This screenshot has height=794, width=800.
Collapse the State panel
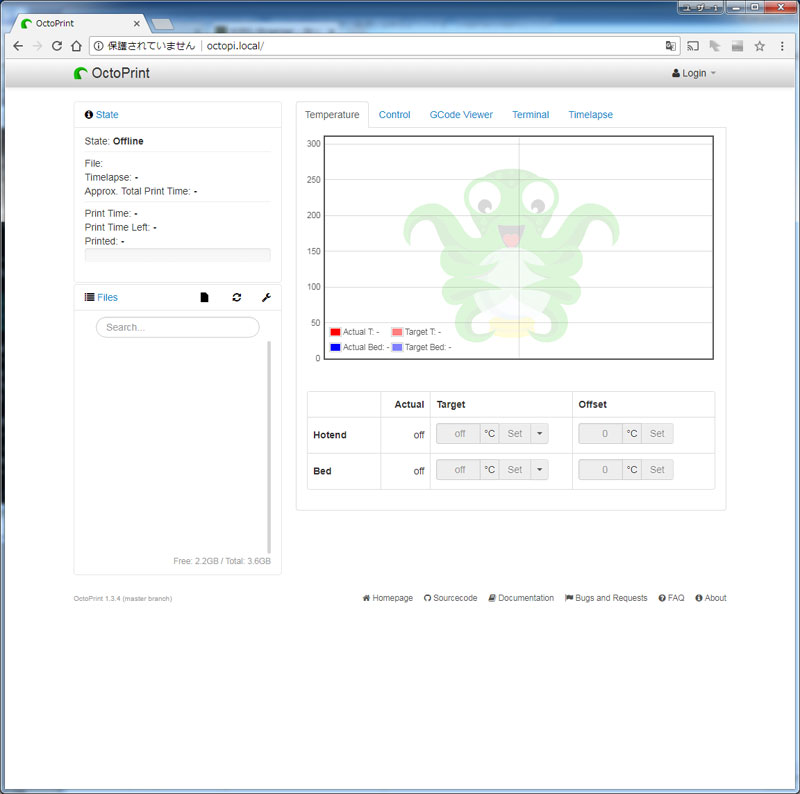(x=107, y=115)
